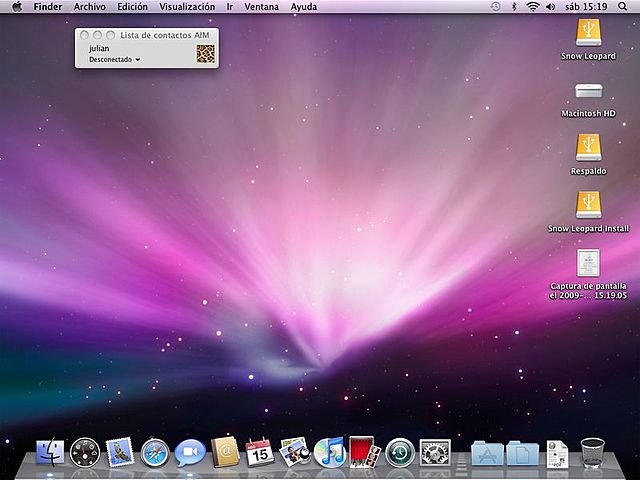Click the julian account name

click(x=99, y=49)
